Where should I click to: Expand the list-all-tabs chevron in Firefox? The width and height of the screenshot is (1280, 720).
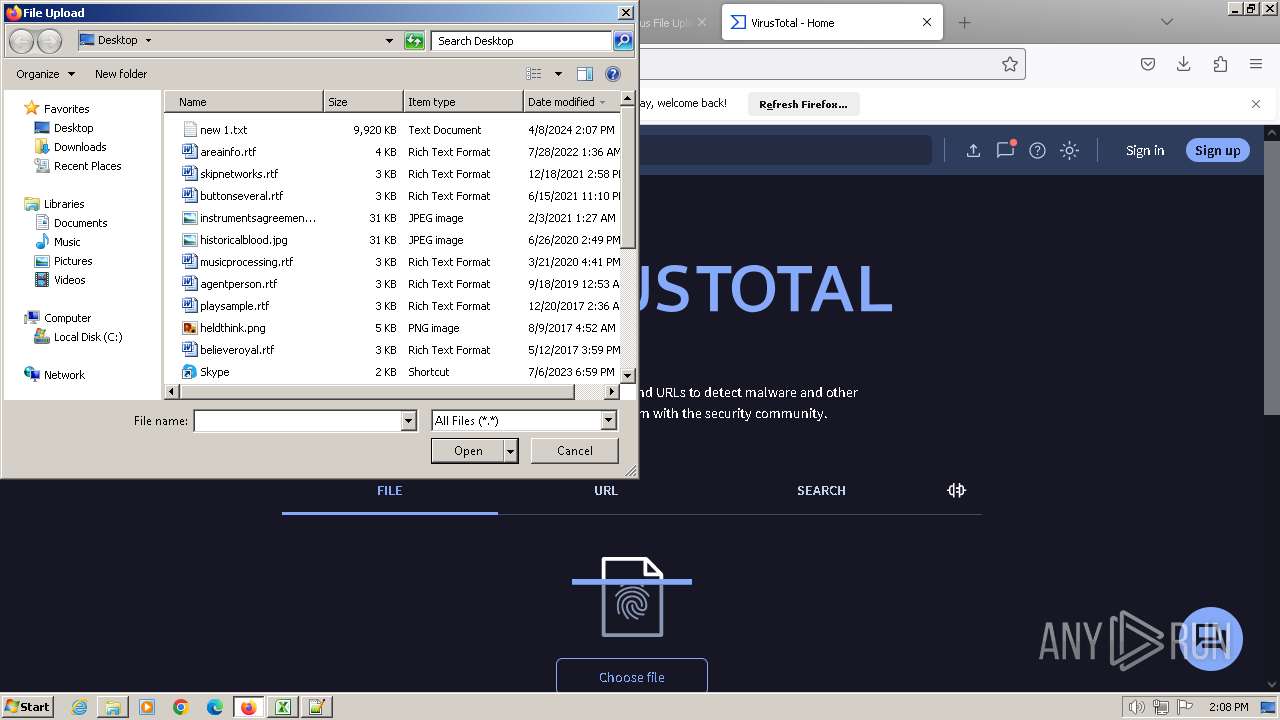1166,22
